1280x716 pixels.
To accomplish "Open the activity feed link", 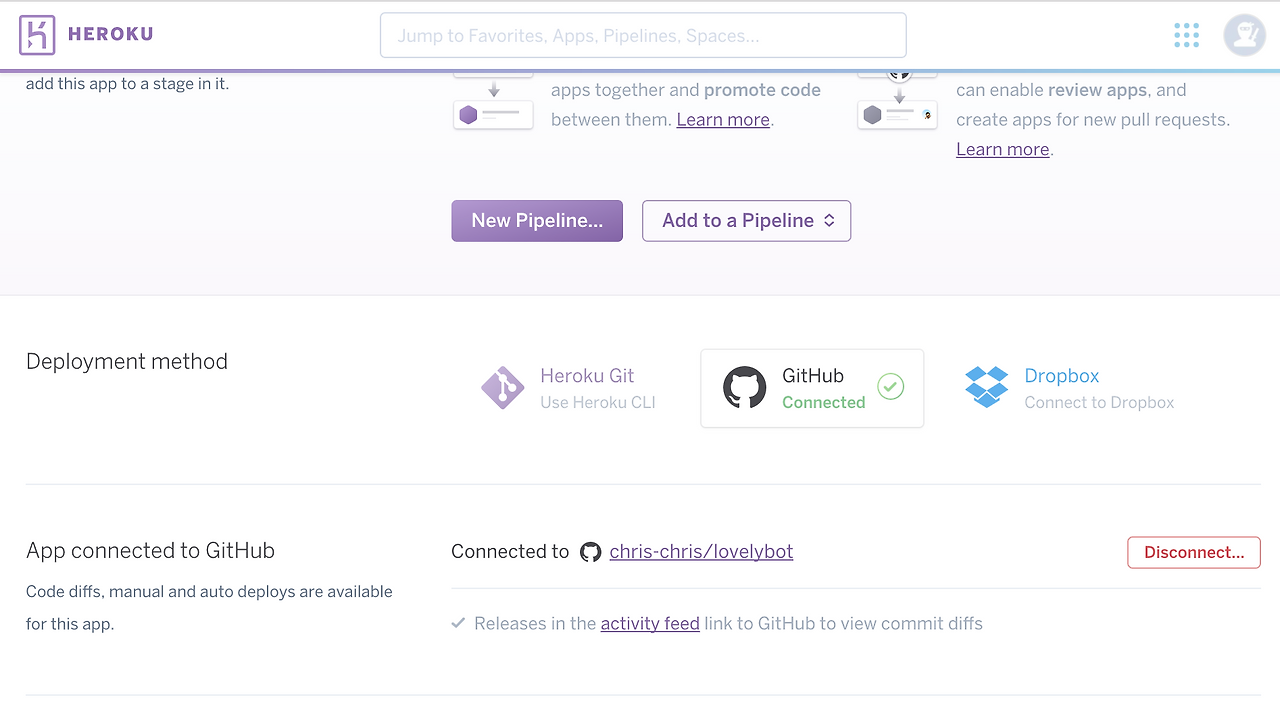I will tap(650, 623).
